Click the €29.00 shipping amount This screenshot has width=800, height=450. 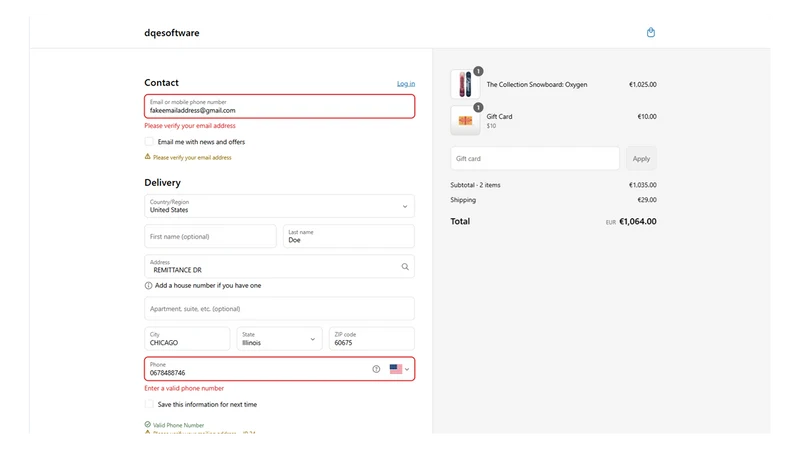pos(647,200)
